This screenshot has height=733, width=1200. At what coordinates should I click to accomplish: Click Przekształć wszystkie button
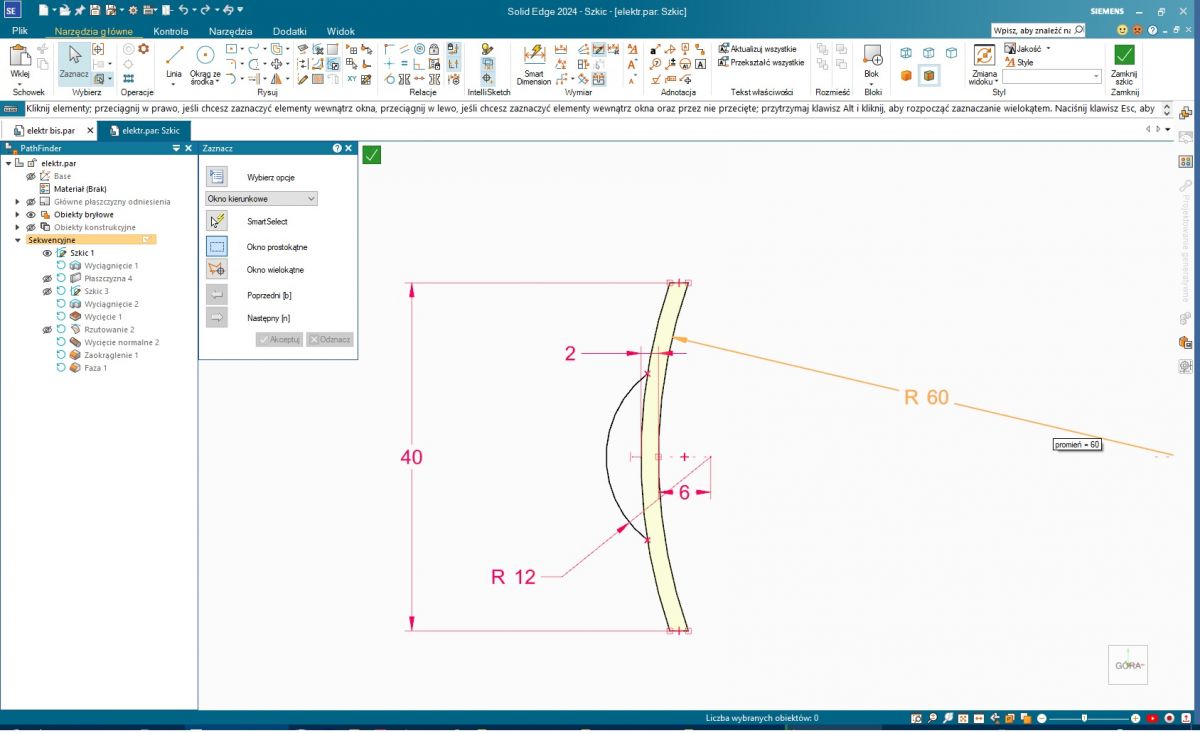pyautogui.click(x=761, y=62)
